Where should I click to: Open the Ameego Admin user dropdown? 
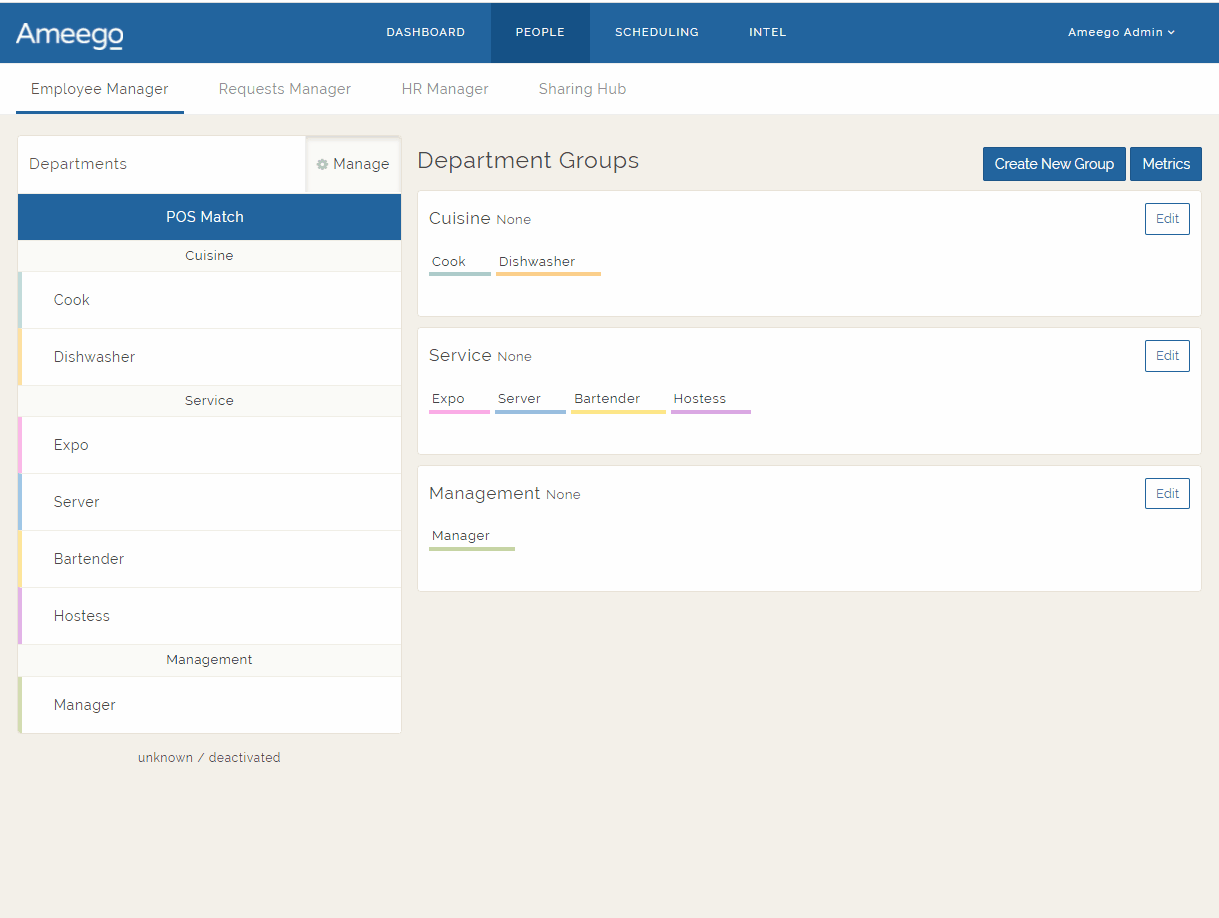[x=1121, y=32]
